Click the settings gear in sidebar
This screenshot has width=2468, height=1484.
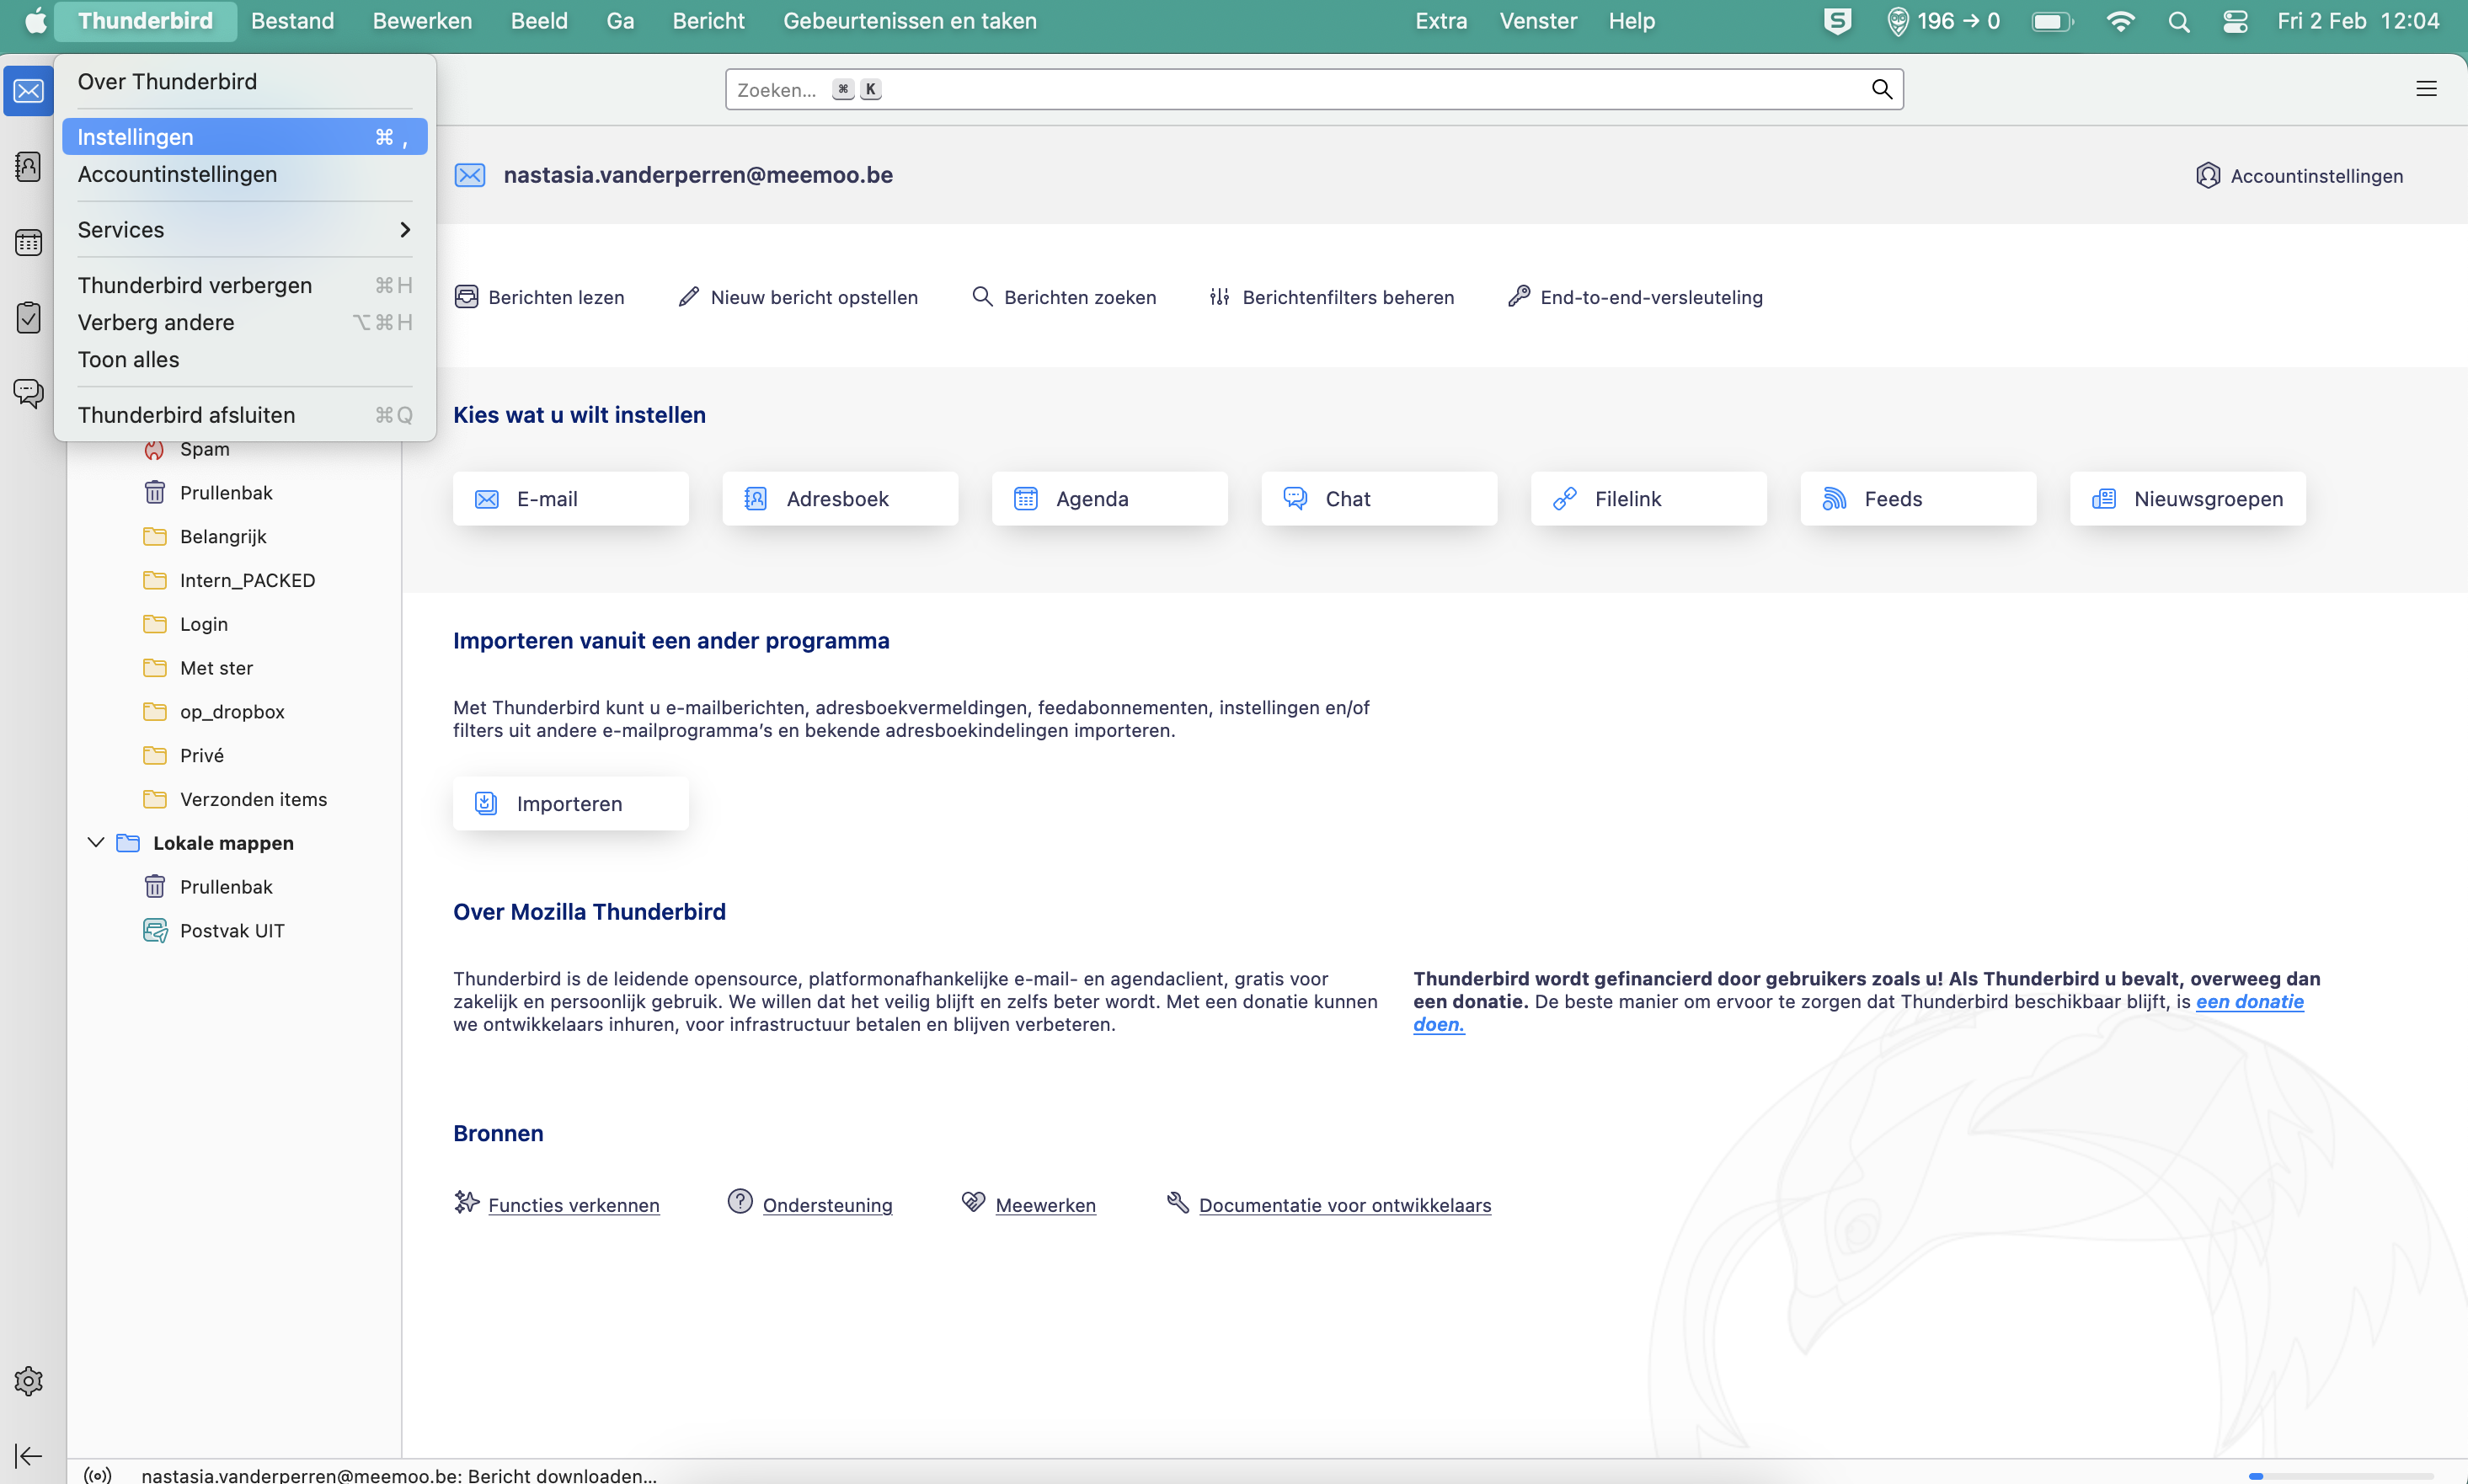28,1381
